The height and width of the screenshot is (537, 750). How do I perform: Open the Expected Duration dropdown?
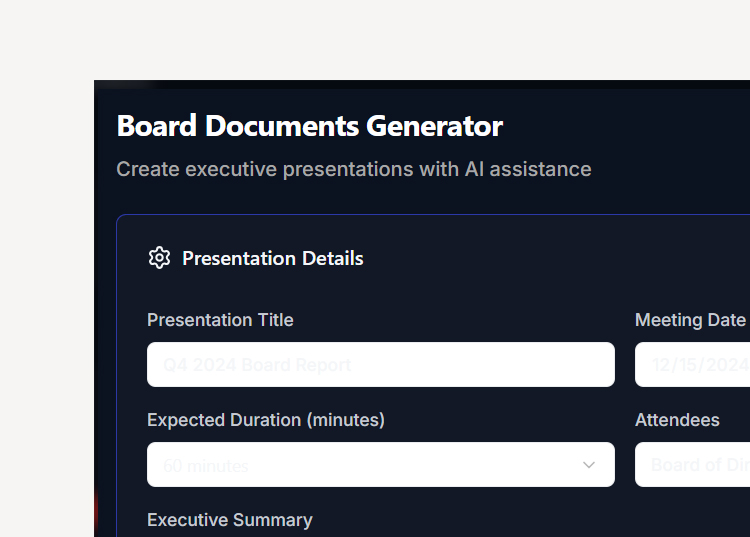coord(380,465)
